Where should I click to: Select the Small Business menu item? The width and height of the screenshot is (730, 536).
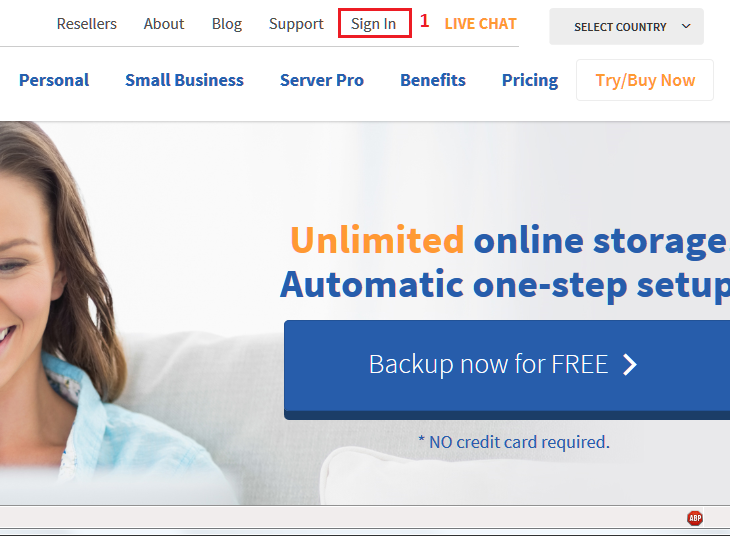tap(184, 80)
